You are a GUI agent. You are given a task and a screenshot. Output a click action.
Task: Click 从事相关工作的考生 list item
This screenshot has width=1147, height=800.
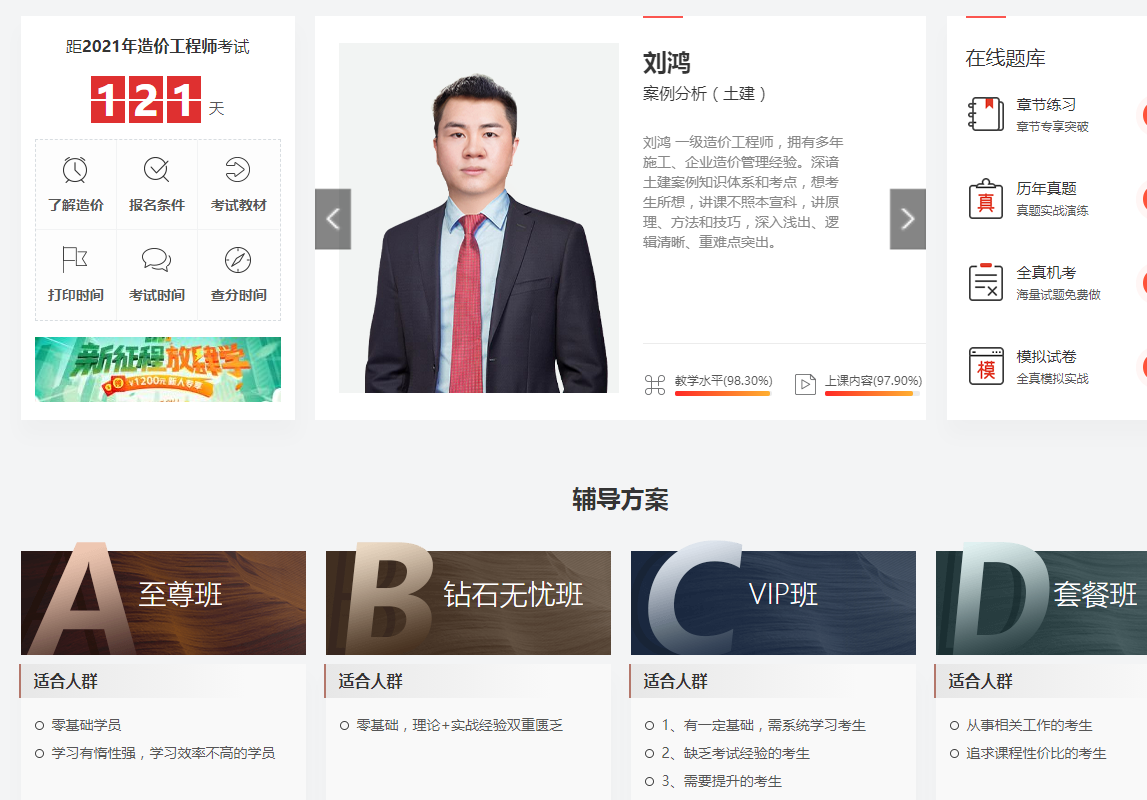1029,725
